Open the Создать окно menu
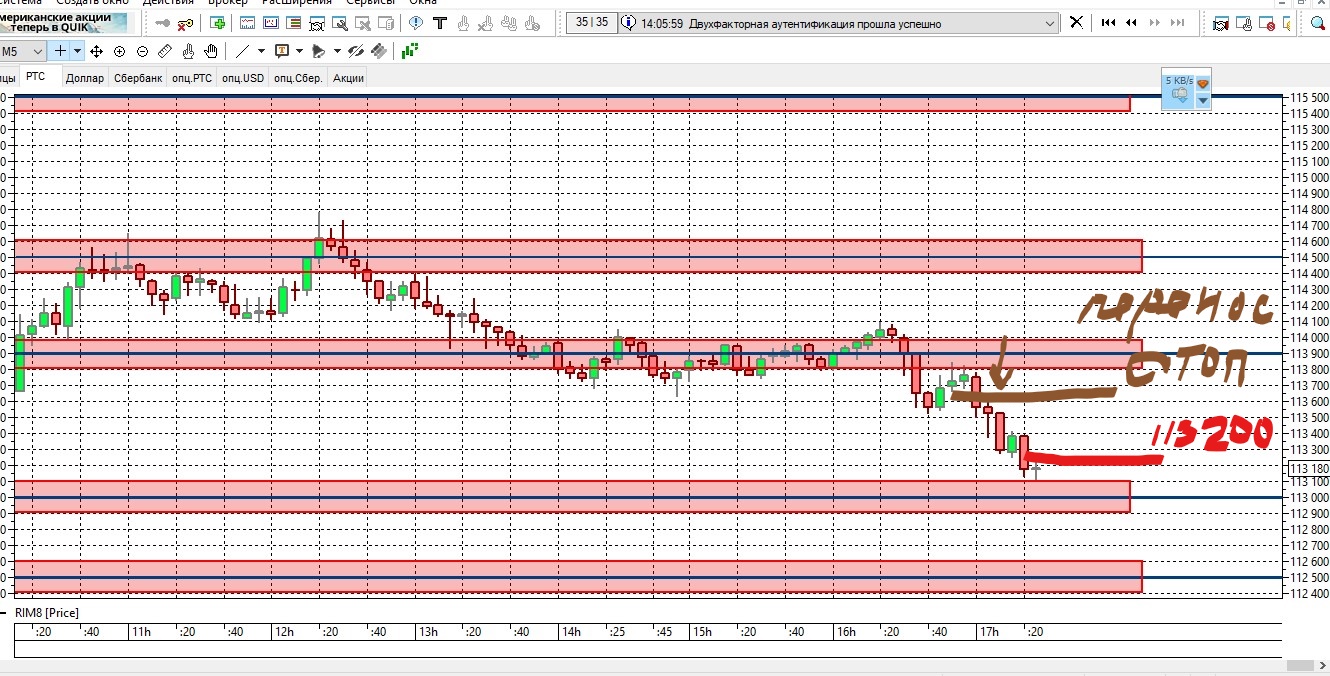This screenshot has height=676, width=1330. (92, 3)
